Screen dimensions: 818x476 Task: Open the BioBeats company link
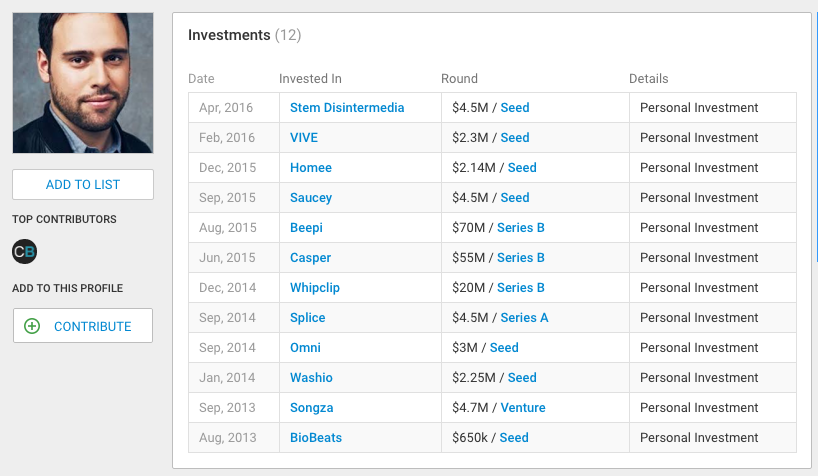point(316,438)
